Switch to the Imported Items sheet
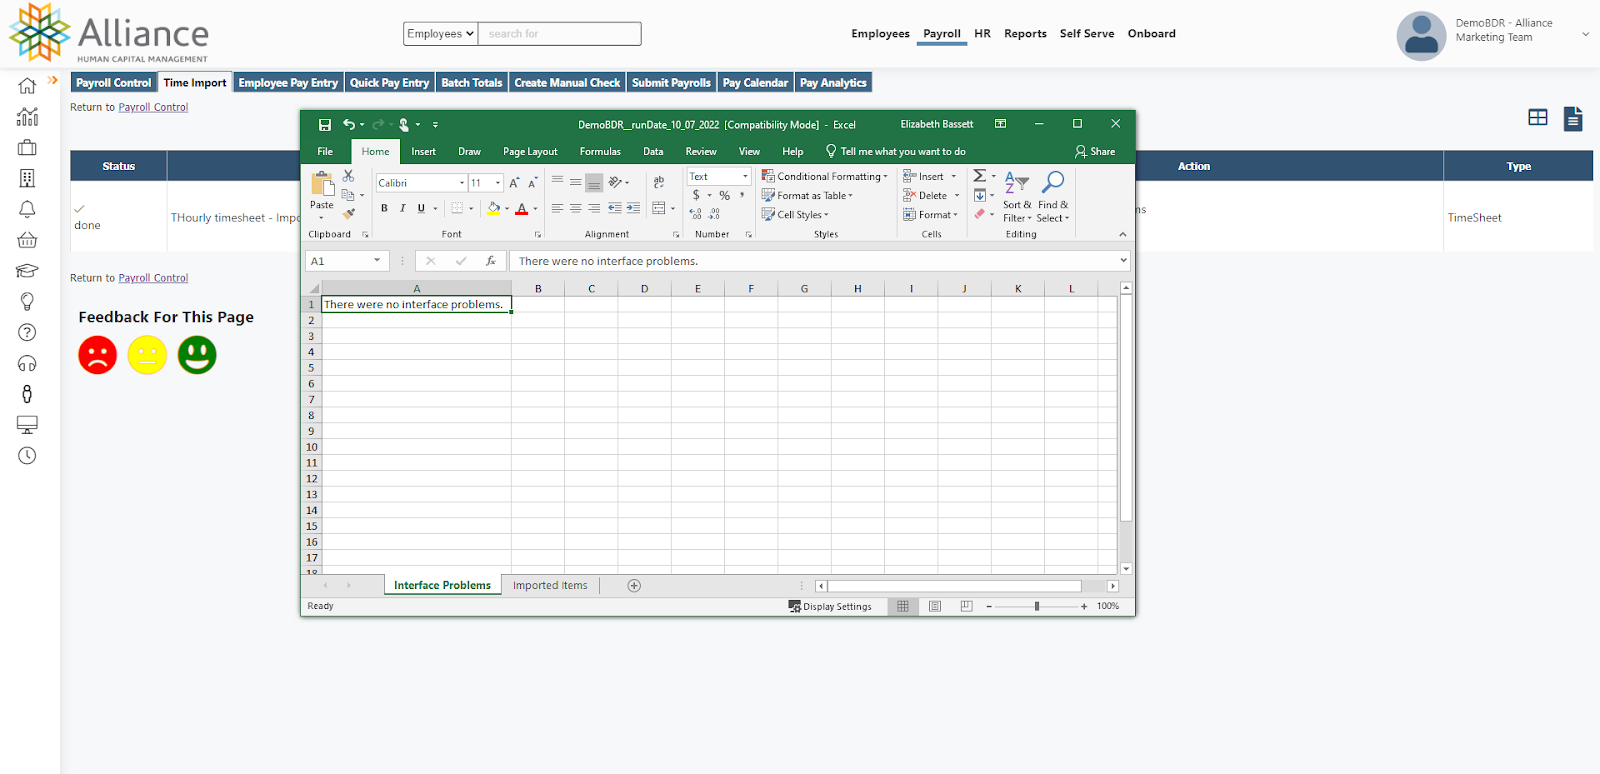Screen dimensions: 1600x774 click(550, 585)
